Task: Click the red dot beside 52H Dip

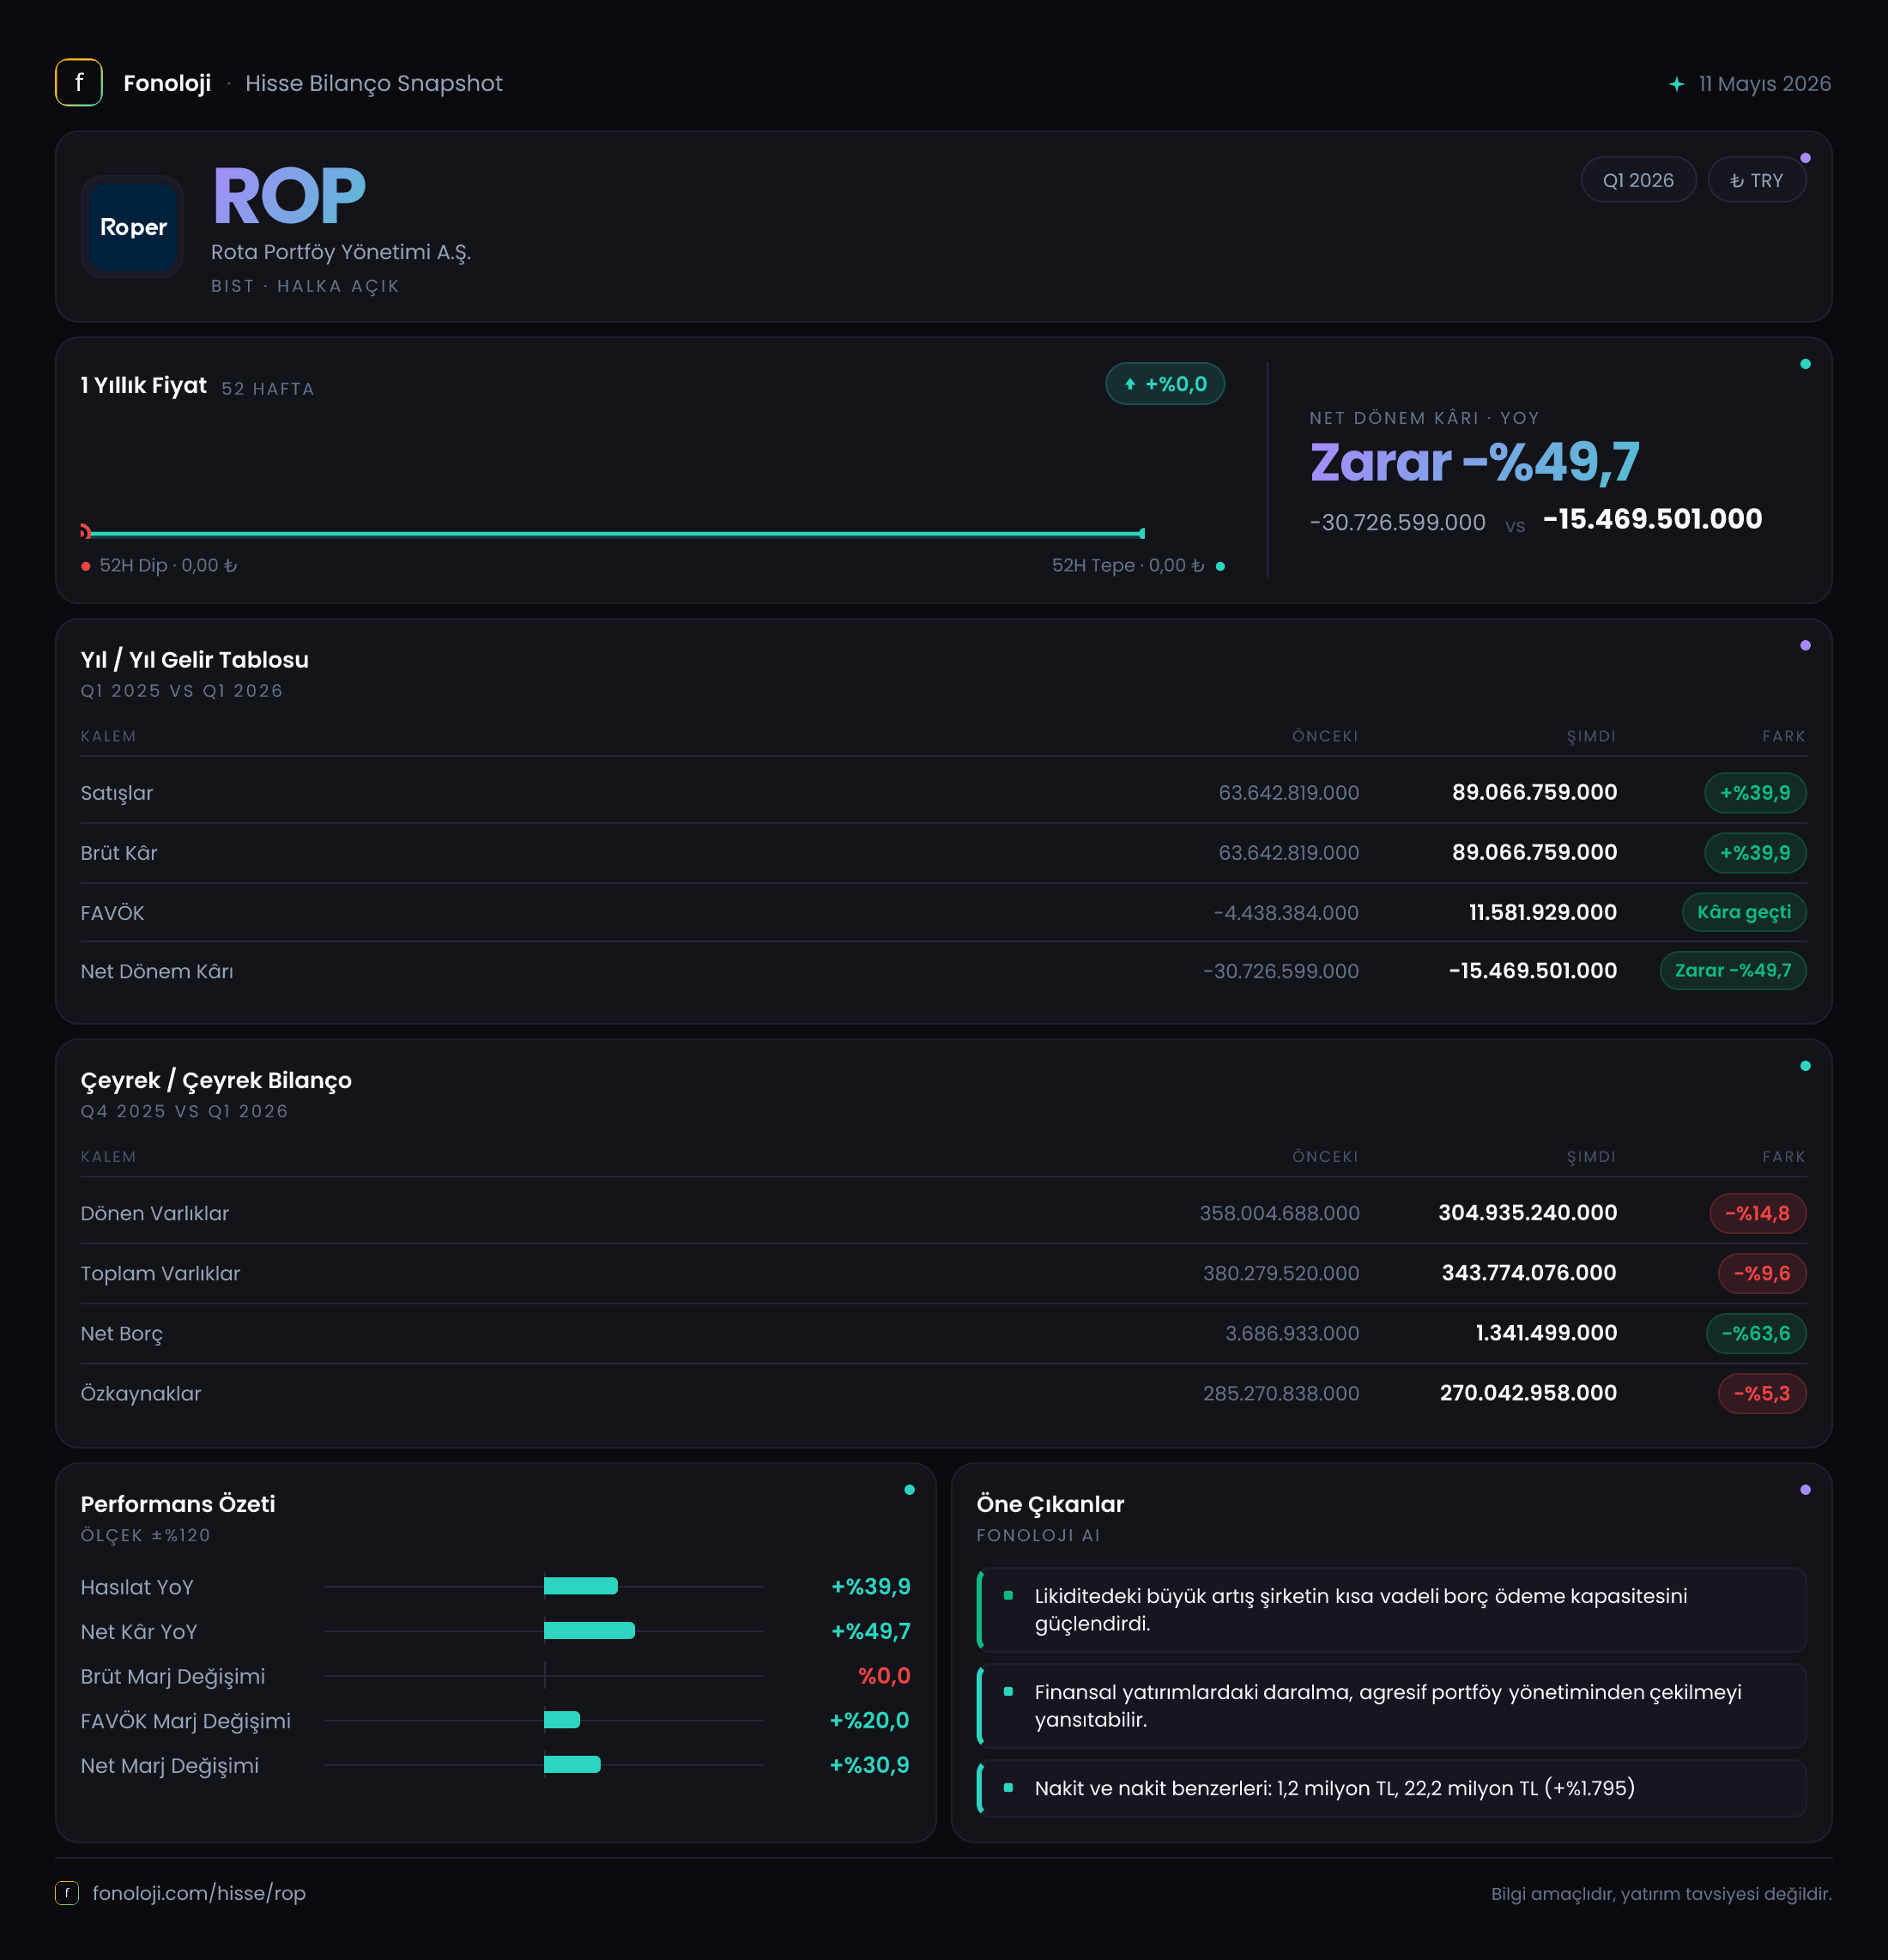Action: (x=86, y=566)
